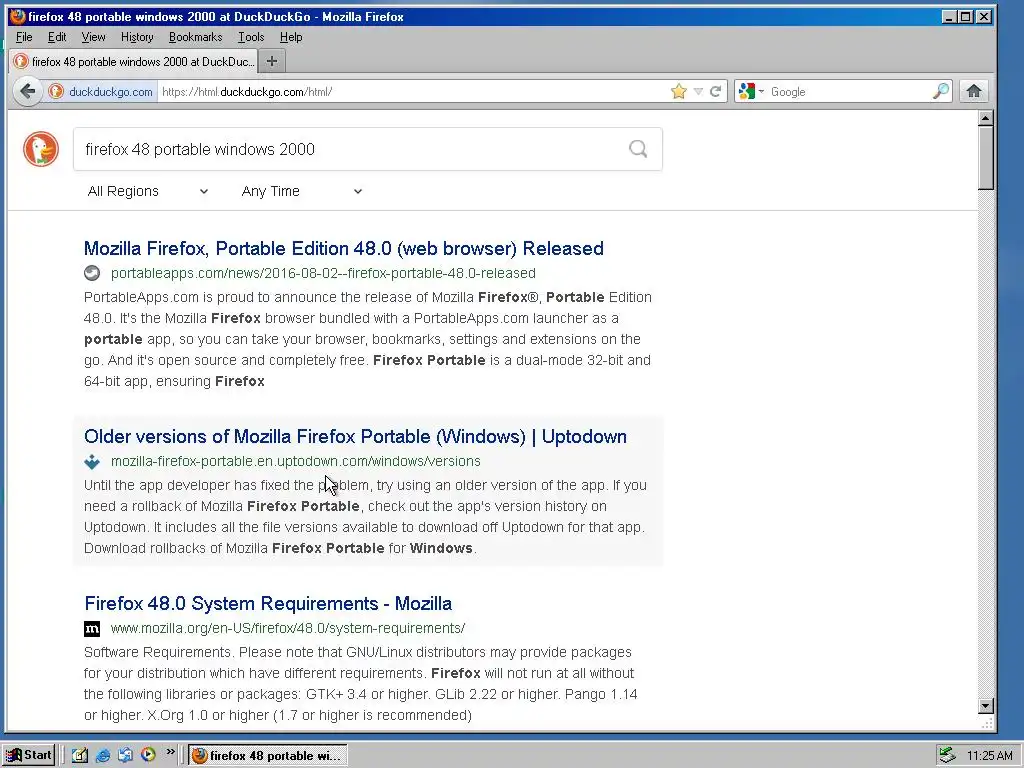The image size is (1024, 768).
Task: Open the bookmarks dropdown arrow beside star
Action: coord(698,91)
